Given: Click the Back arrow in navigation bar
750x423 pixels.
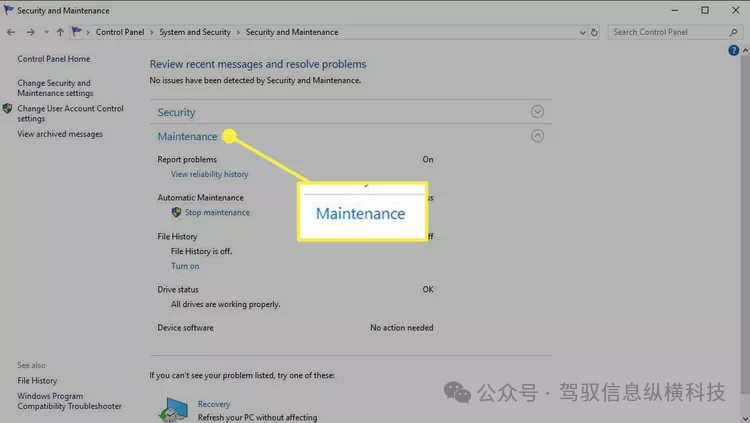Looking at the screenshot, I should point(11,32).
